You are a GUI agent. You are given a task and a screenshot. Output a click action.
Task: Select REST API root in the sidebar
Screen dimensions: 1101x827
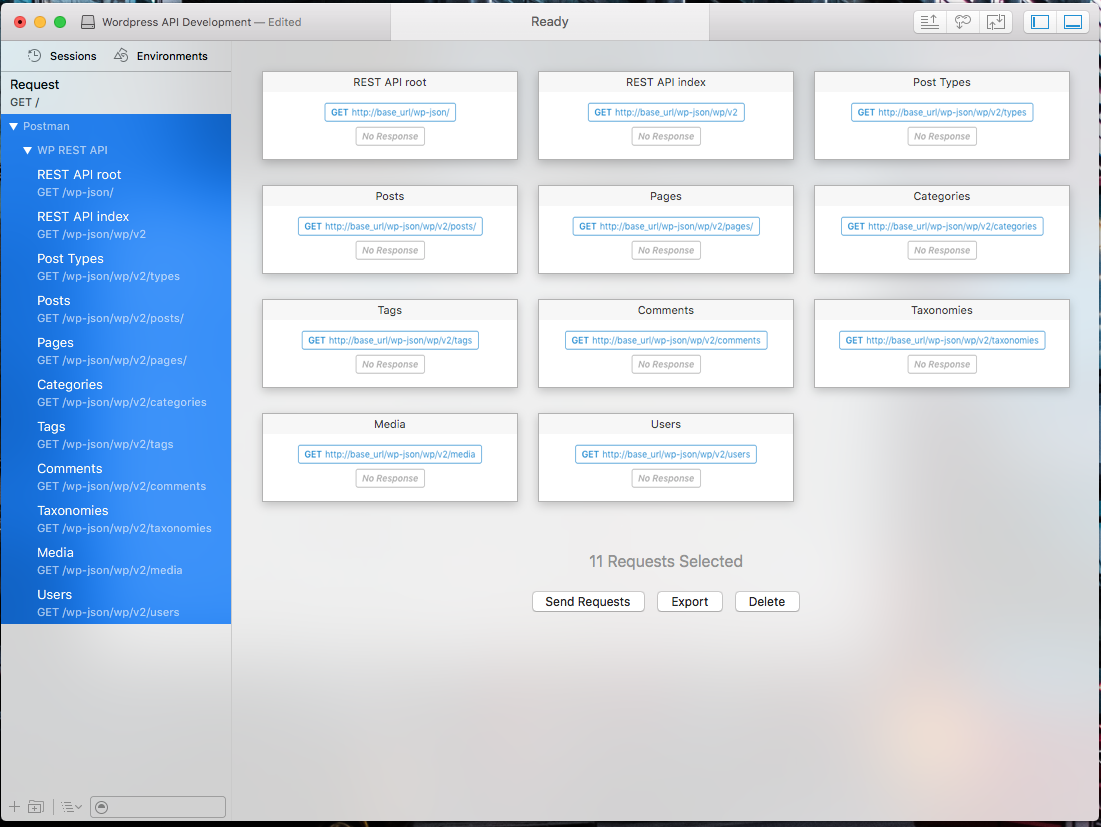click(116, 183)
